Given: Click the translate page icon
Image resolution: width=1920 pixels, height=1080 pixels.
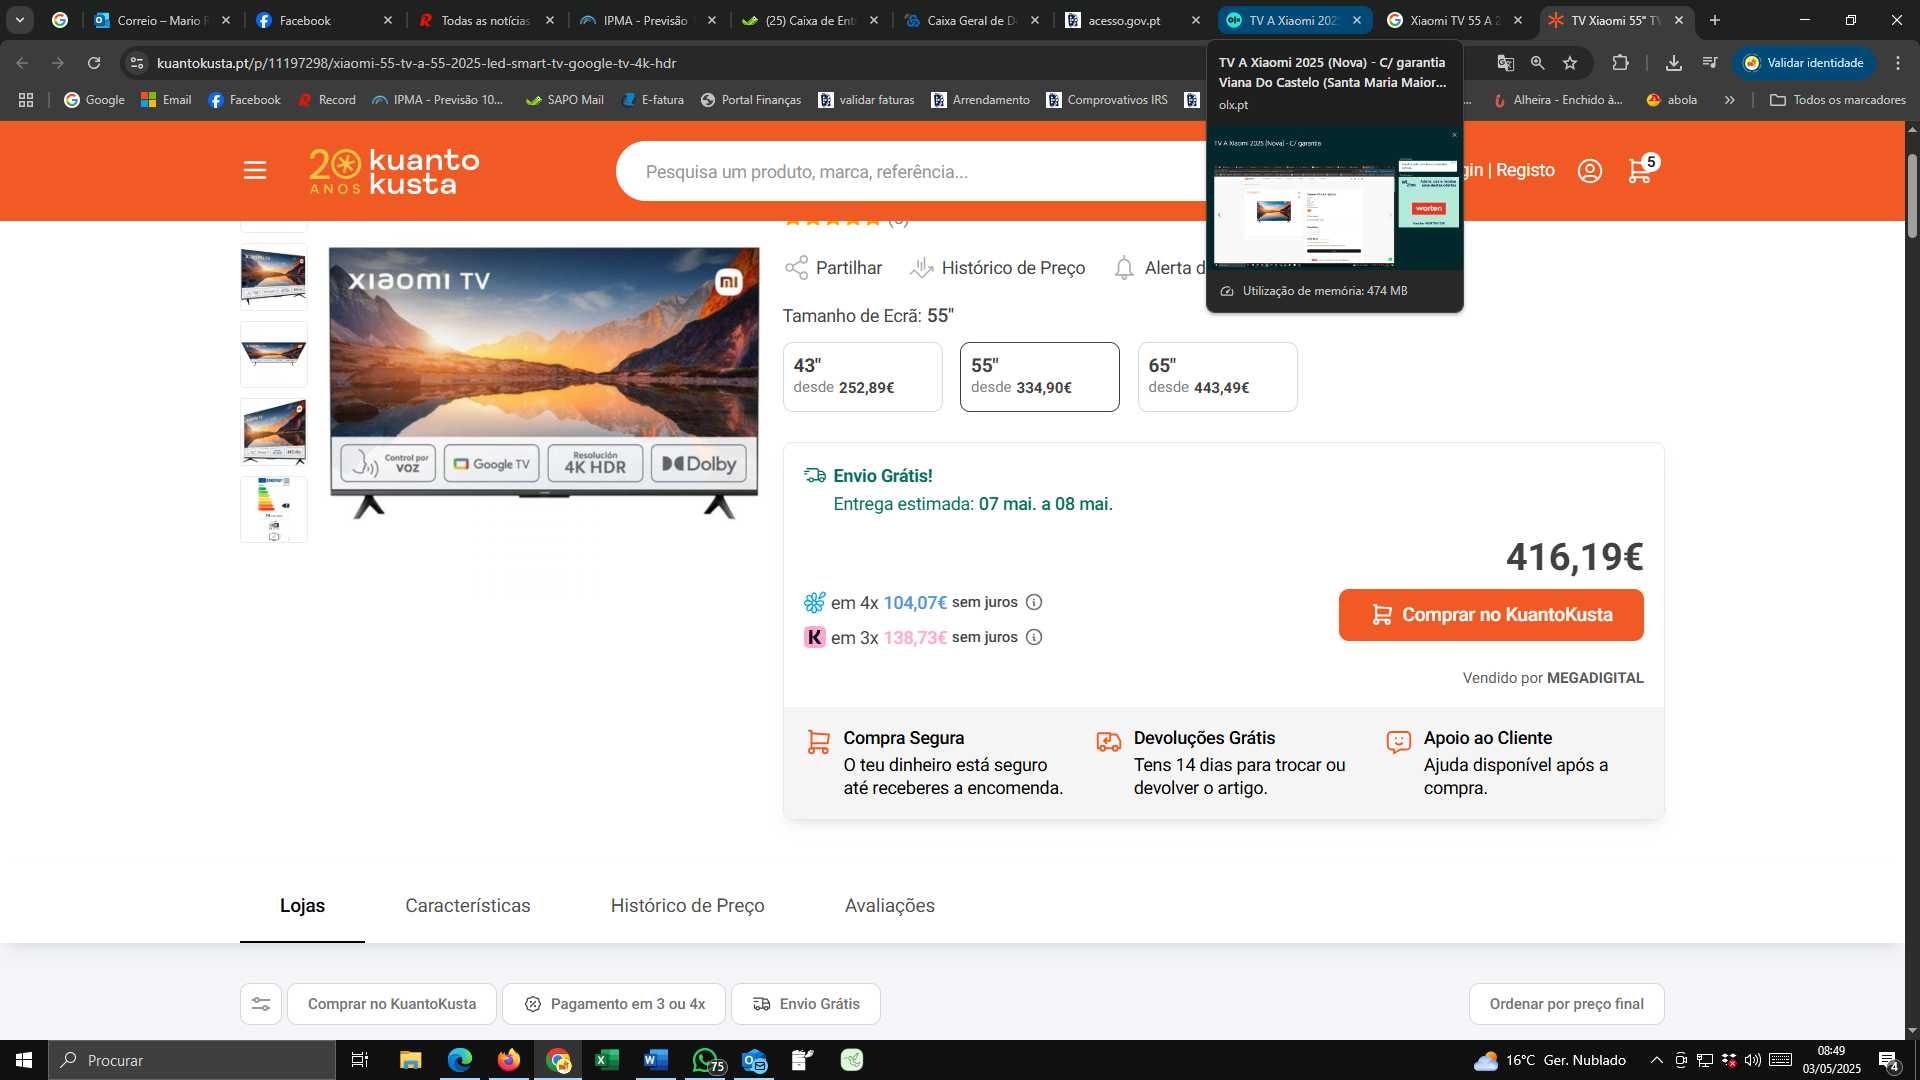Looking at the screenshot, I should pos(1505,63).
